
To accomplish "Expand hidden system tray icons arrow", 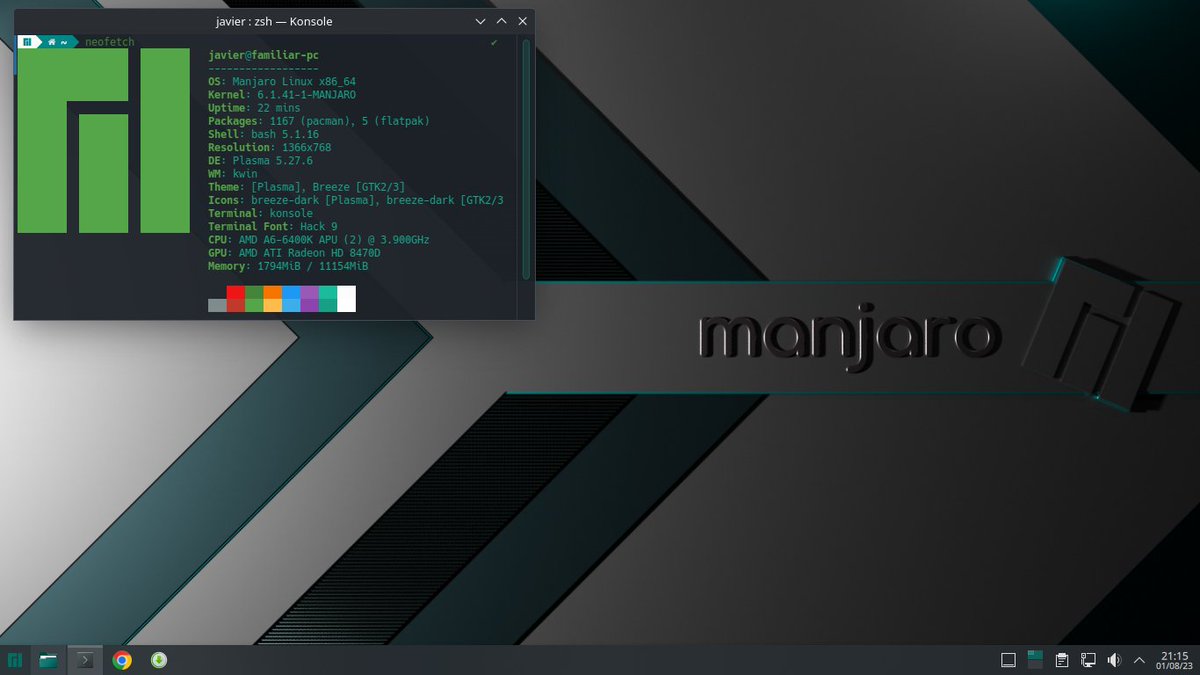I will click(x=1139, y=660).
